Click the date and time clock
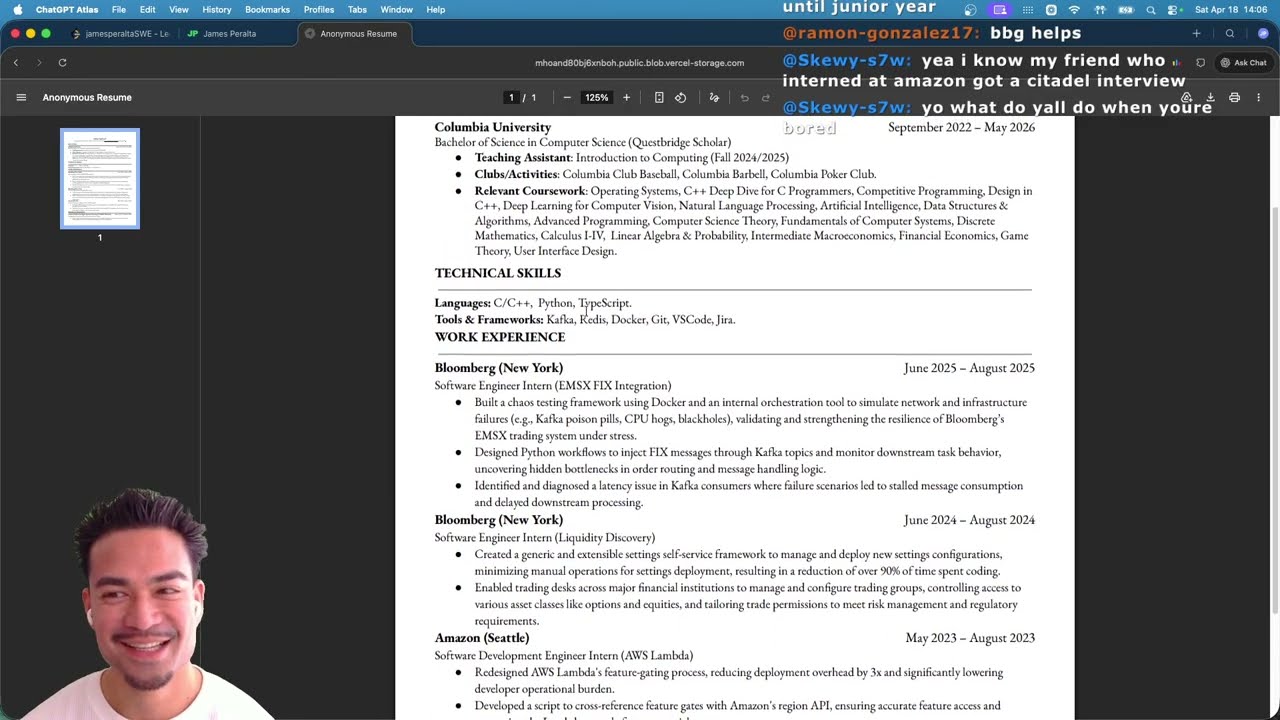Image resolution: width=1280 pixels, height=720 pixels. pyautogui.click(x=1231, y=9)
